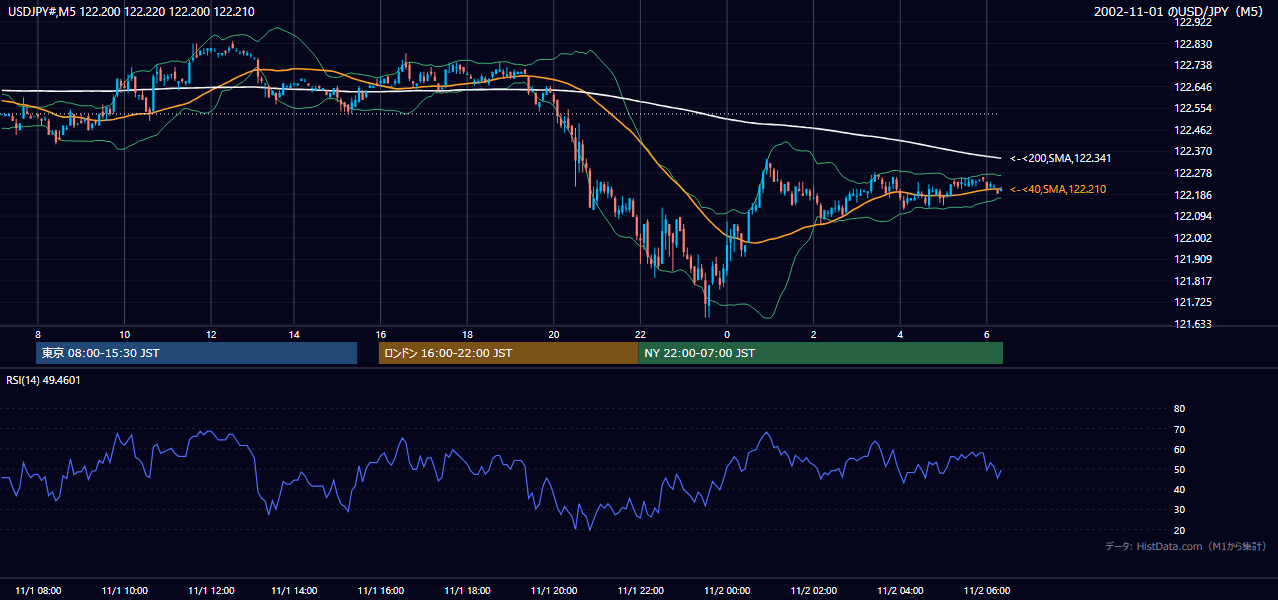Click the 11/2 06:00 time axis label
The height and width of the screenshot is (600, 1278).
[x=986, y=590]
